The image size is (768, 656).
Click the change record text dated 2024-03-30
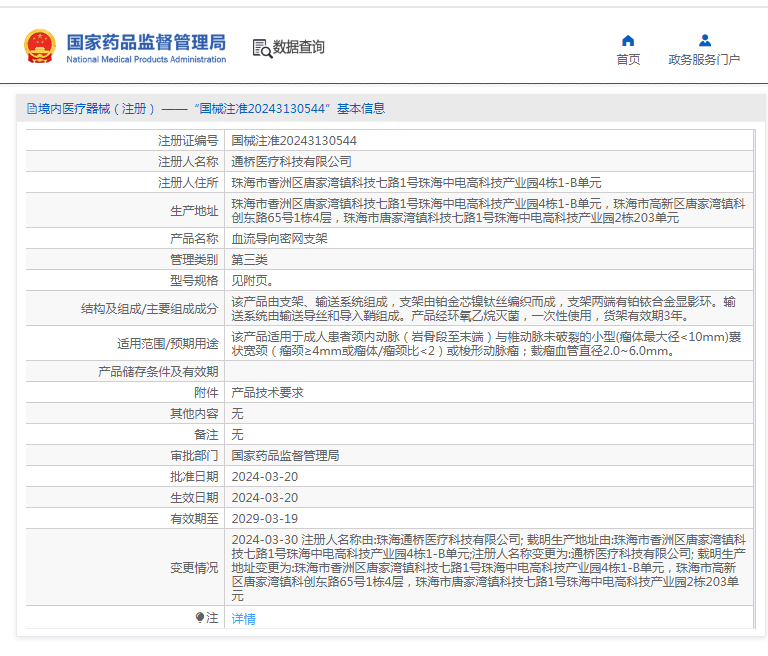[488, 568]
